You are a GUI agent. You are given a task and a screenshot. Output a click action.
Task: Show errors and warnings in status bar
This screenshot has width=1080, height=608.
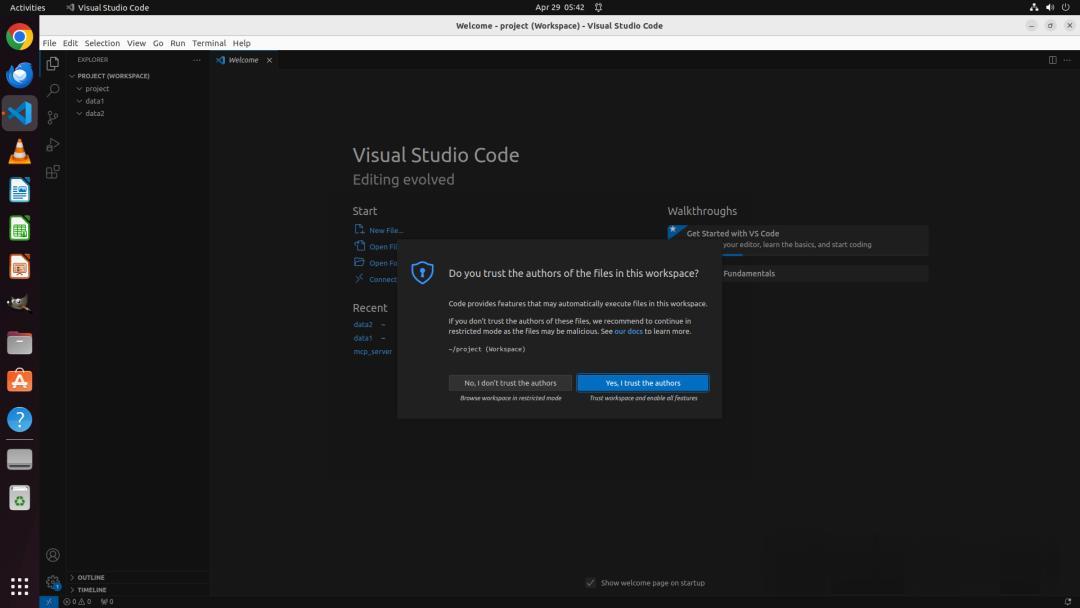click(x=77, y=602)
